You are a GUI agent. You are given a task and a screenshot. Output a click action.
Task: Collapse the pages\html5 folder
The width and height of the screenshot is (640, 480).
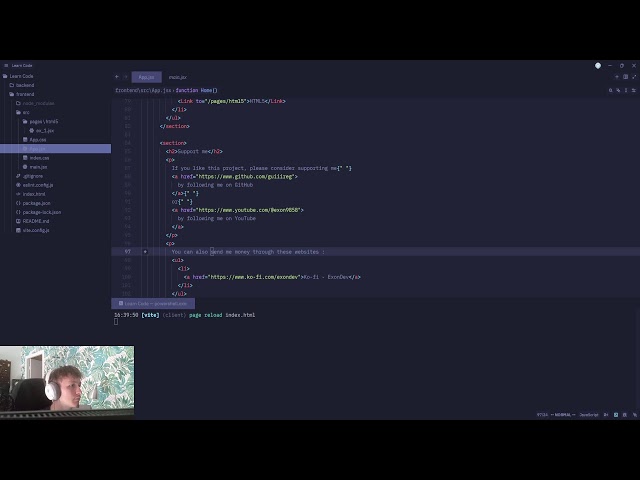[x=40, y=122]
